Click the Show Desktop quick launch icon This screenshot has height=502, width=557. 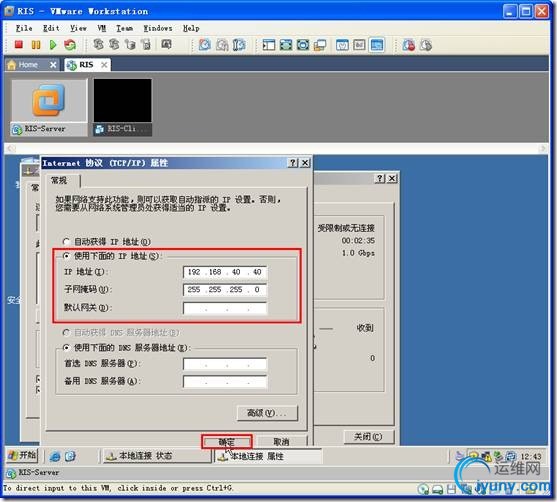click(70, 456)
